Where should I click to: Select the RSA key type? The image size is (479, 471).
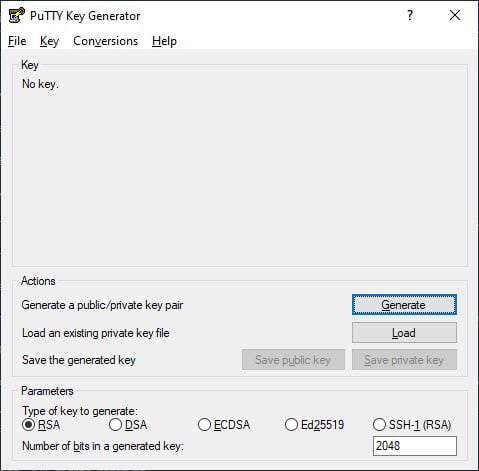click(x=41, y=425)
